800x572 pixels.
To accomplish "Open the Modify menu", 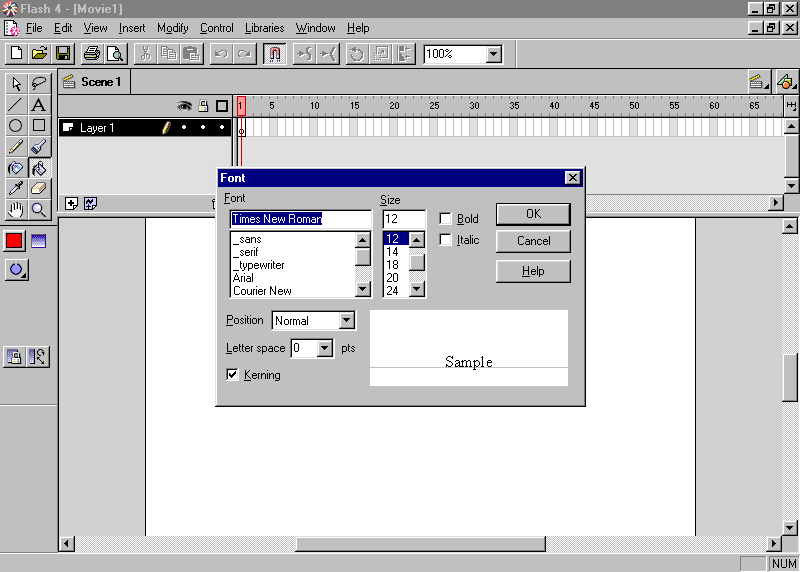I will click(172, 28).
